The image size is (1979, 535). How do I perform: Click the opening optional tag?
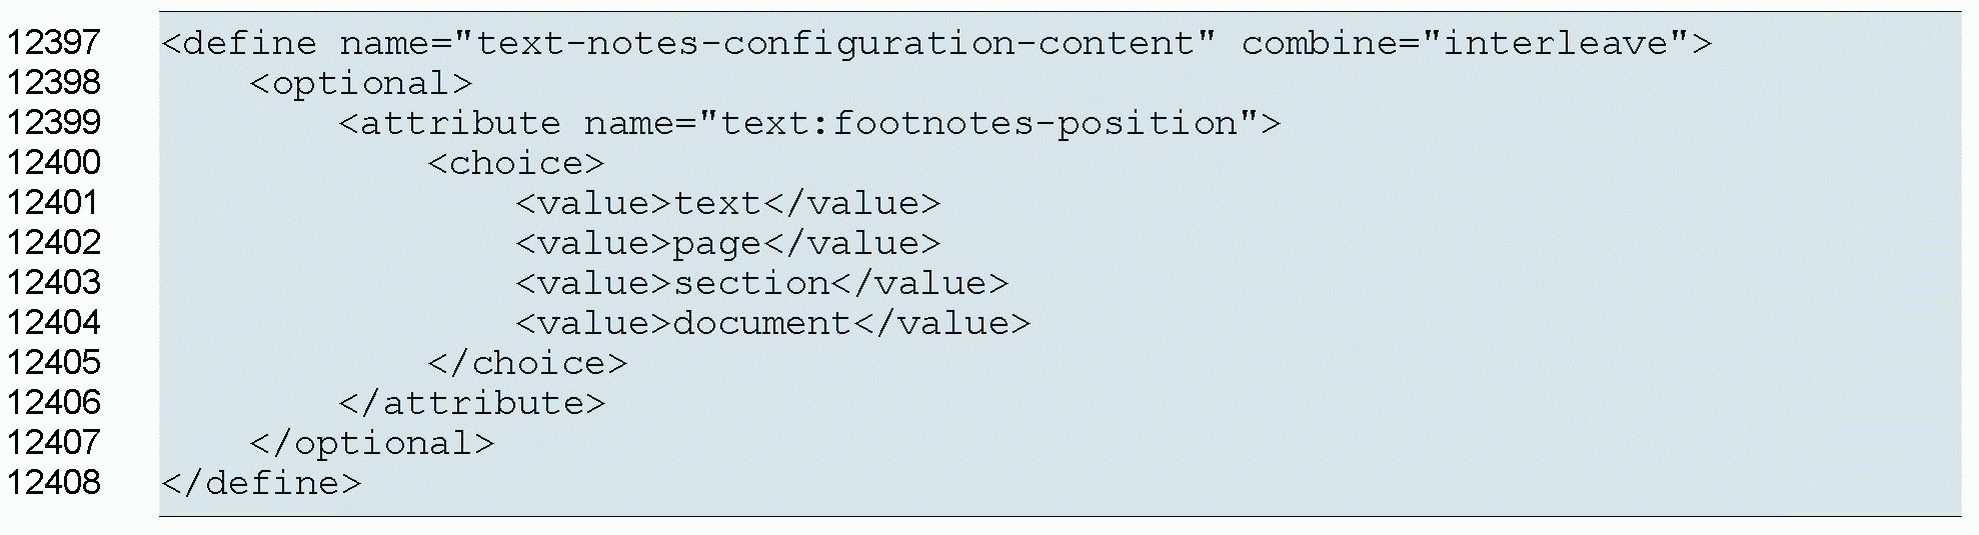[361, 83]
